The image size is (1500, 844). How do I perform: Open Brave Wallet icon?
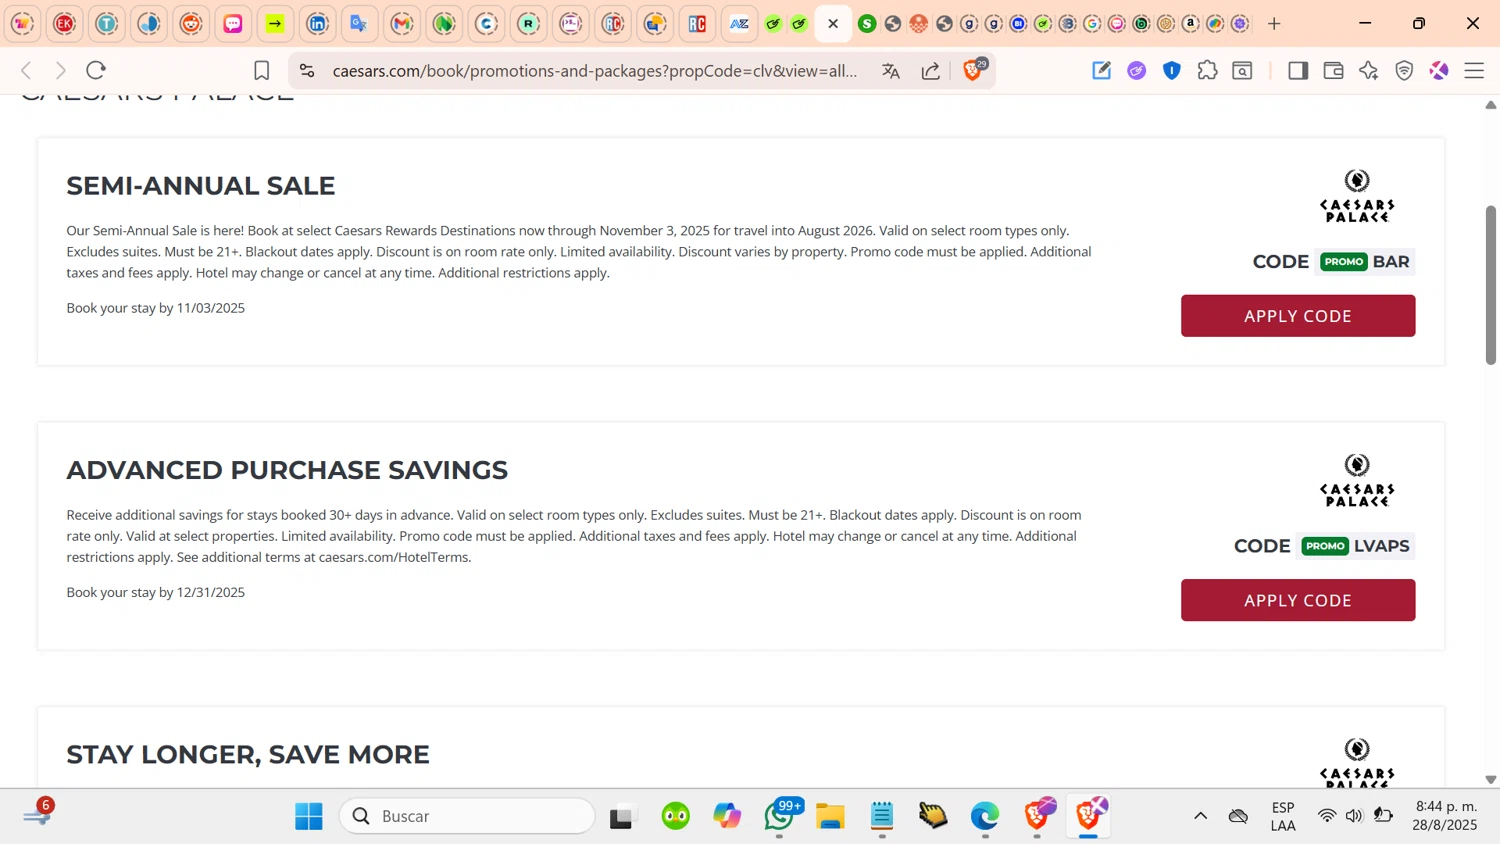[x=1333, y=70]
